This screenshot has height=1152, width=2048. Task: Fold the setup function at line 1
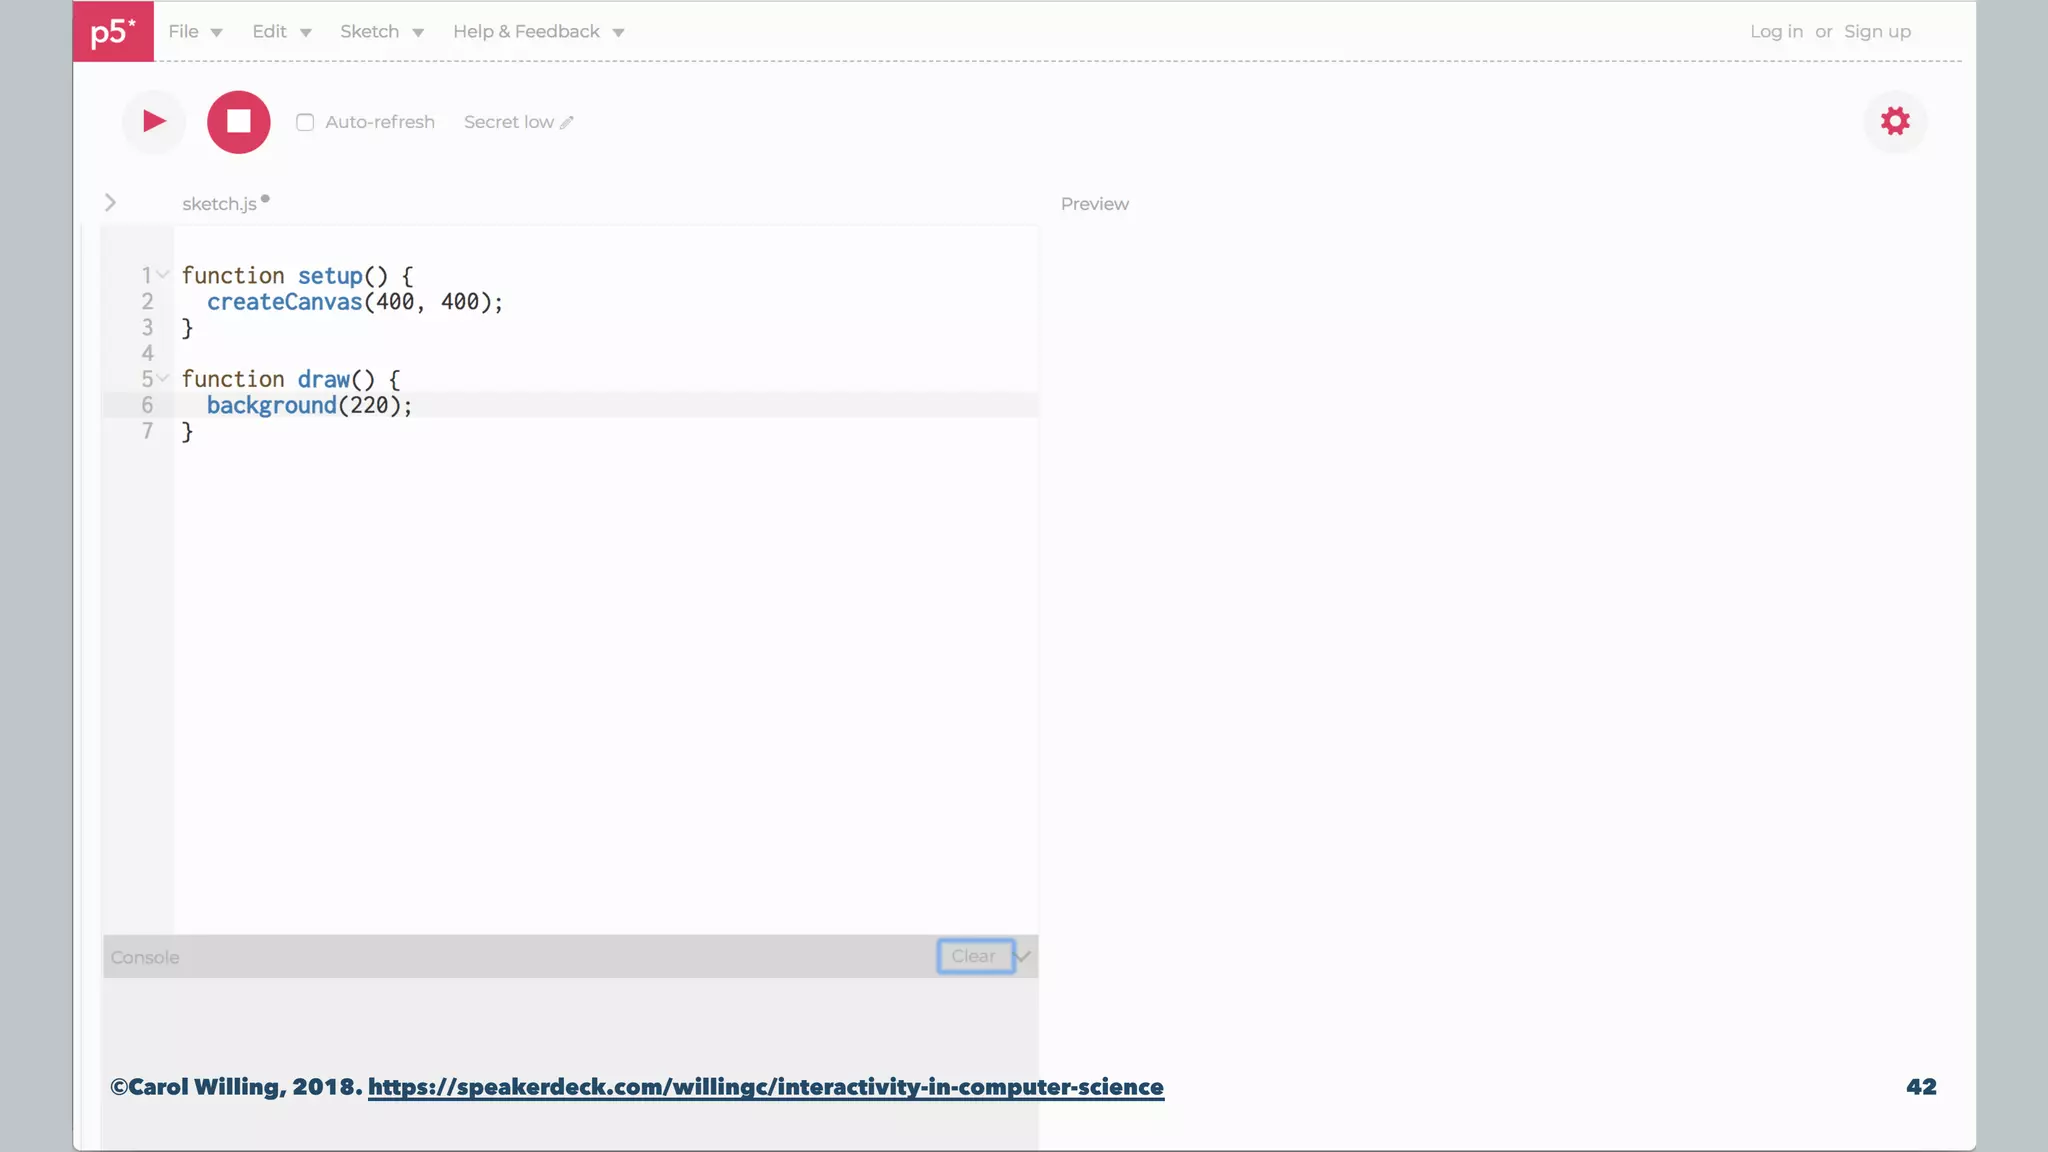pos(163,275)
